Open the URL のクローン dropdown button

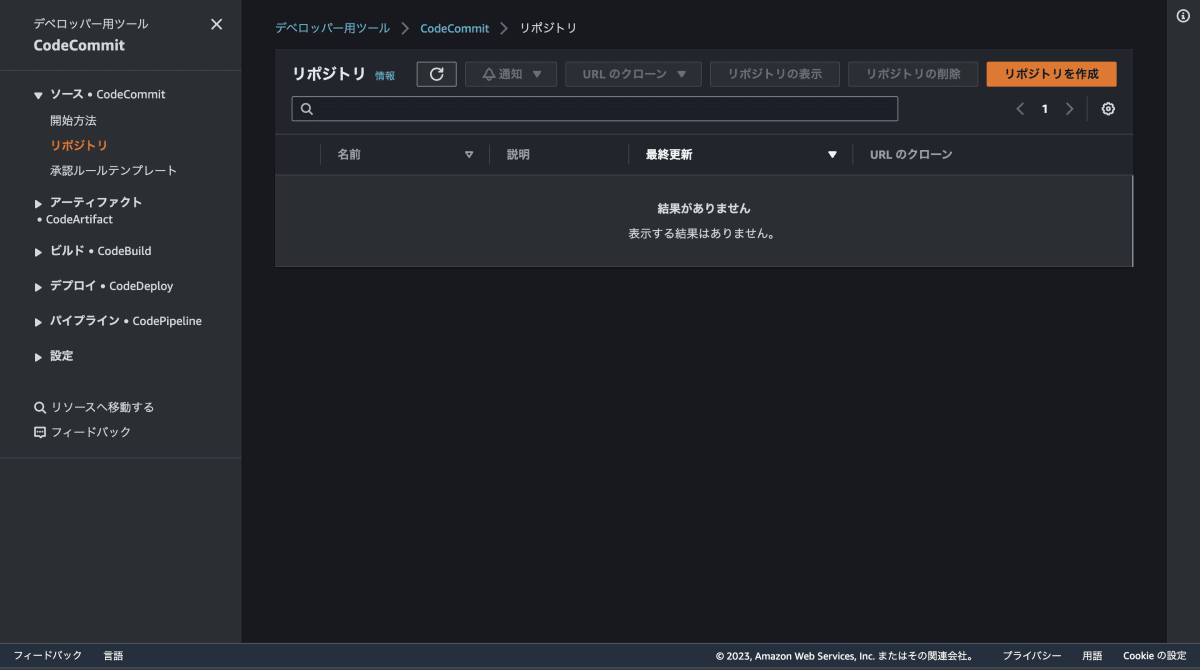click(634, 74)
